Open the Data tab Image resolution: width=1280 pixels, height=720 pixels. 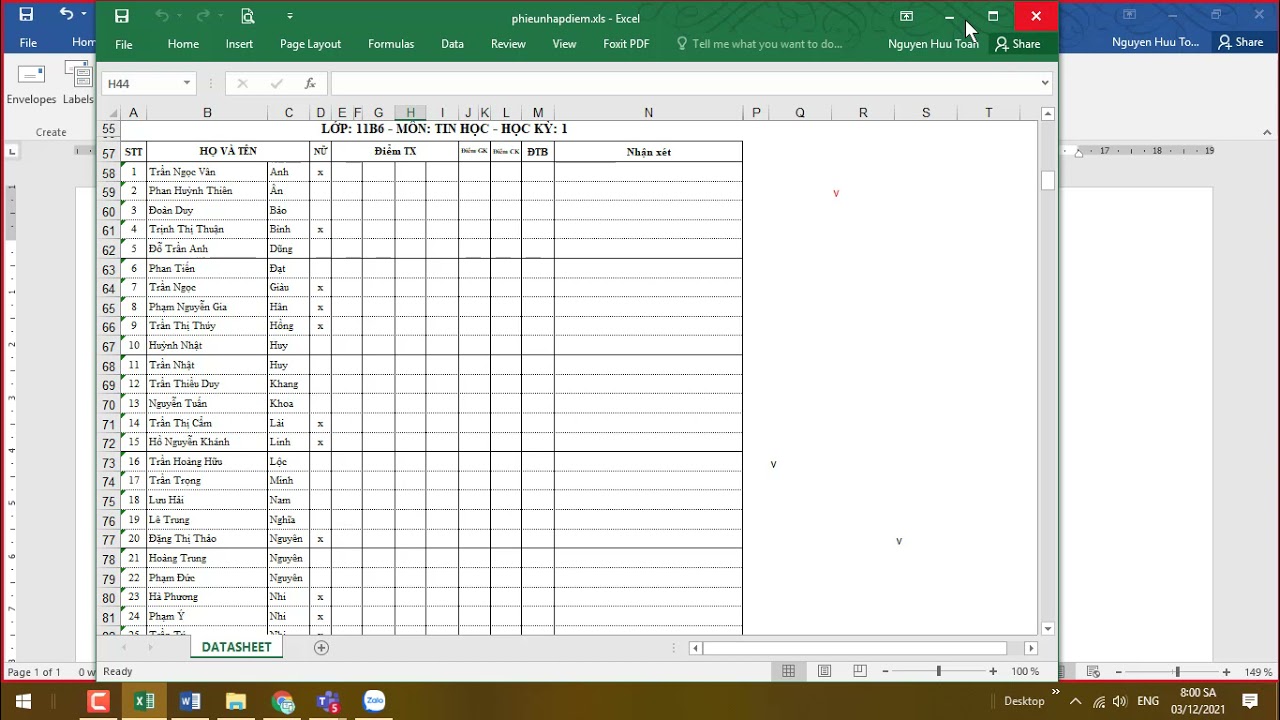[452, 44]
